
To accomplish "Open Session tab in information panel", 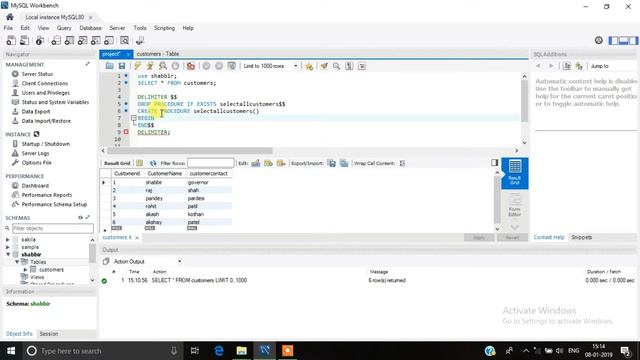I will tap(49, 333).
